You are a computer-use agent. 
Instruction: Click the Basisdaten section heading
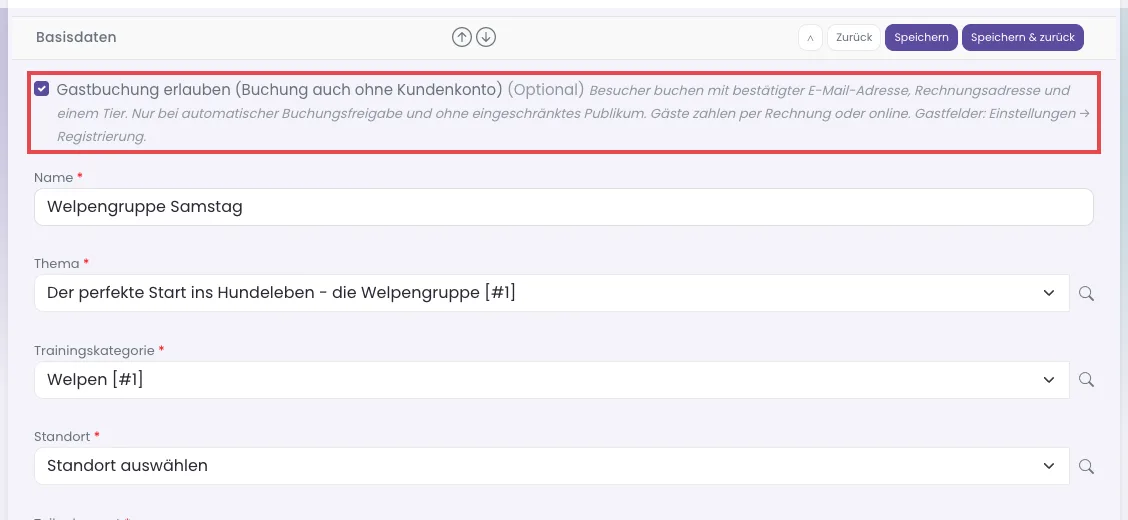(x=76, y=37)
